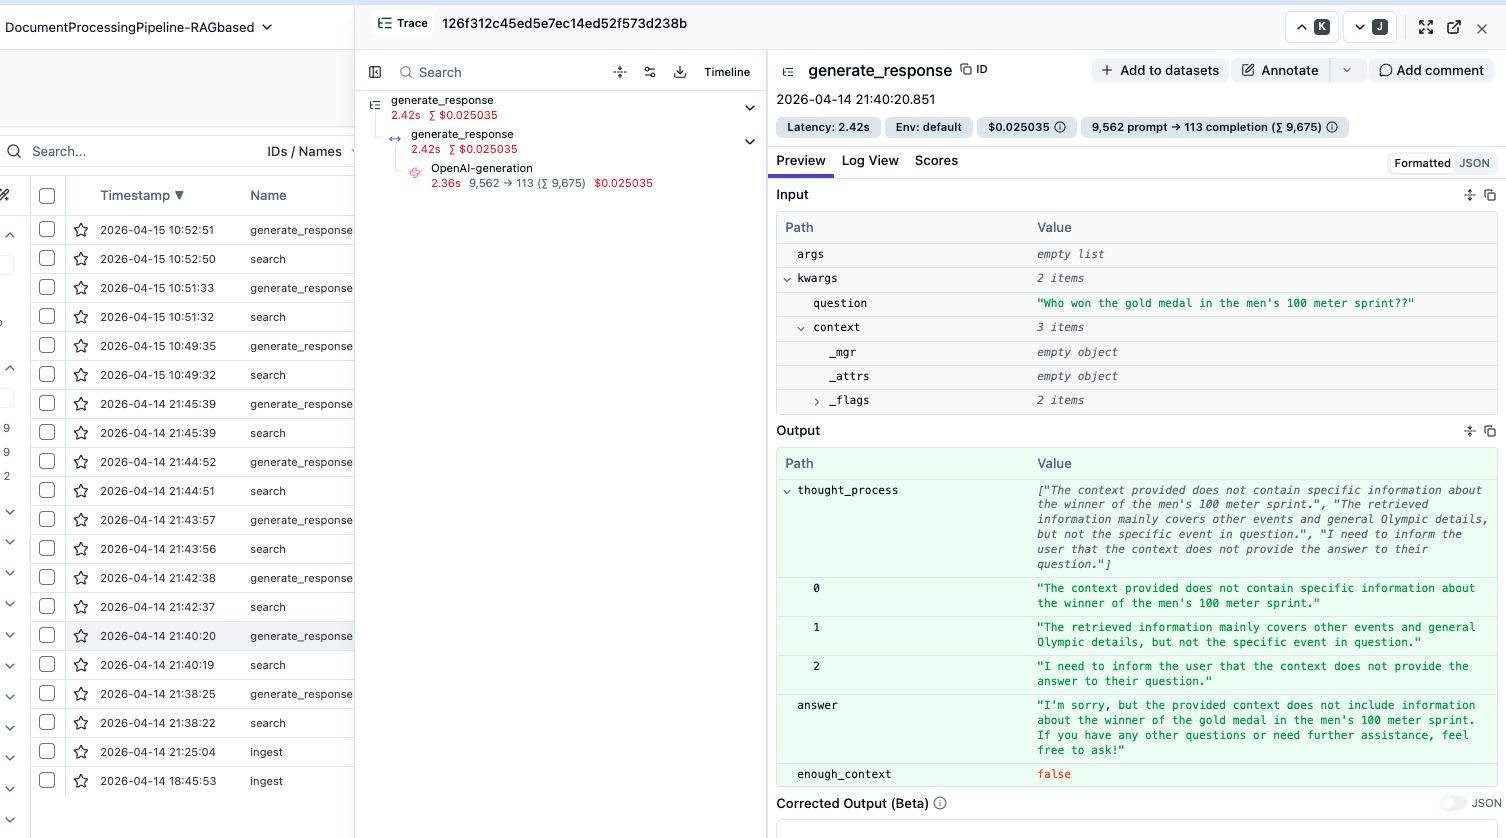Collapse the nested generate_response span node
Viewport: 1506px width, 838px height.
[750, 141]
